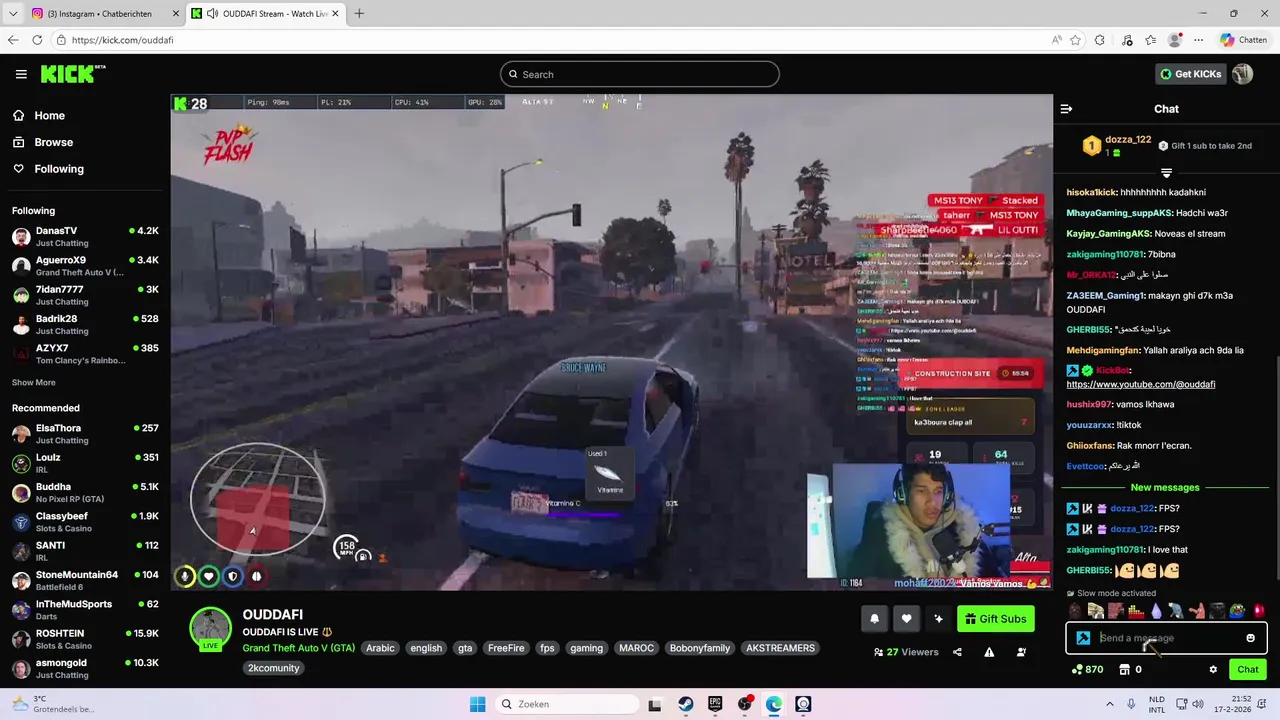Collapse the chat panel arrow icon
This screenshot has width=1280, height=720.
click(x=1066, y=109)
